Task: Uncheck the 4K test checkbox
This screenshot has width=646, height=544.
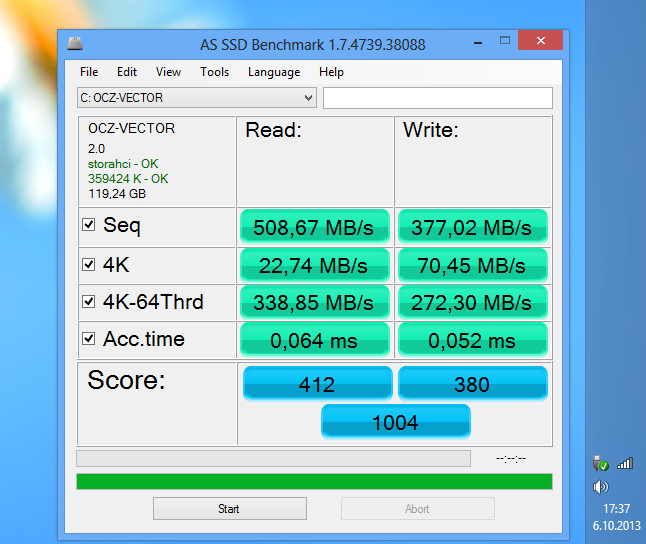Action: click(x=89, y=264)
